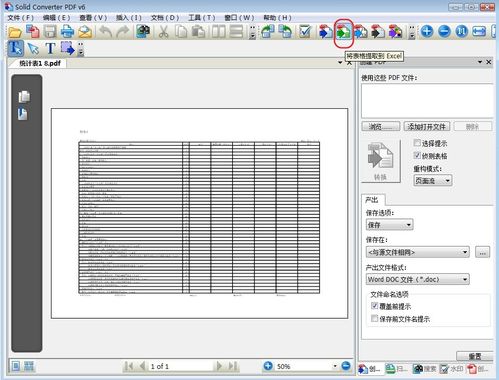Undo the last action with the left arrow icon

click(106, 32)
